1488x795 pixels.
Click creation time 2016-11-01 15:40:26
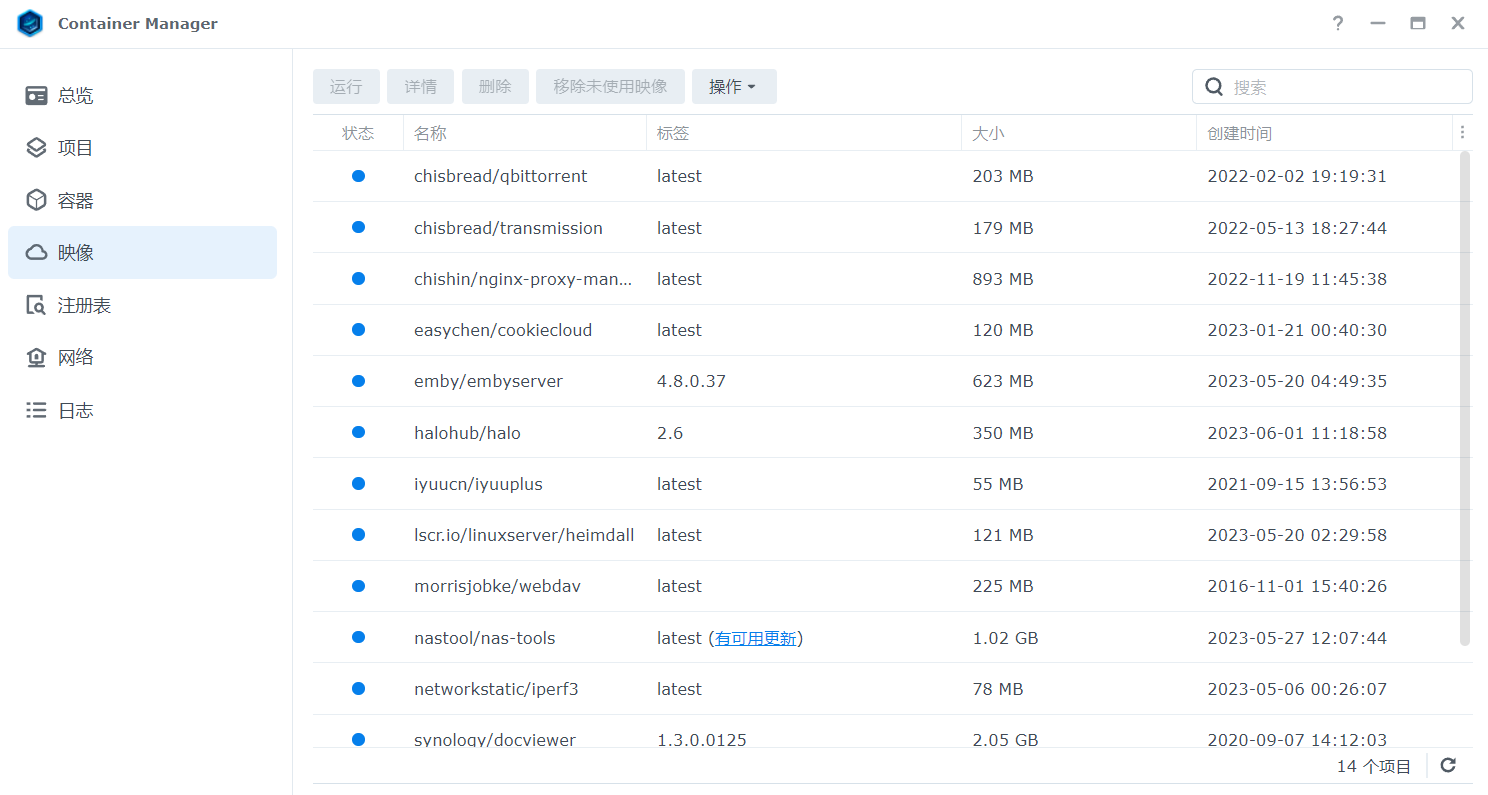tap(1297, 586)
